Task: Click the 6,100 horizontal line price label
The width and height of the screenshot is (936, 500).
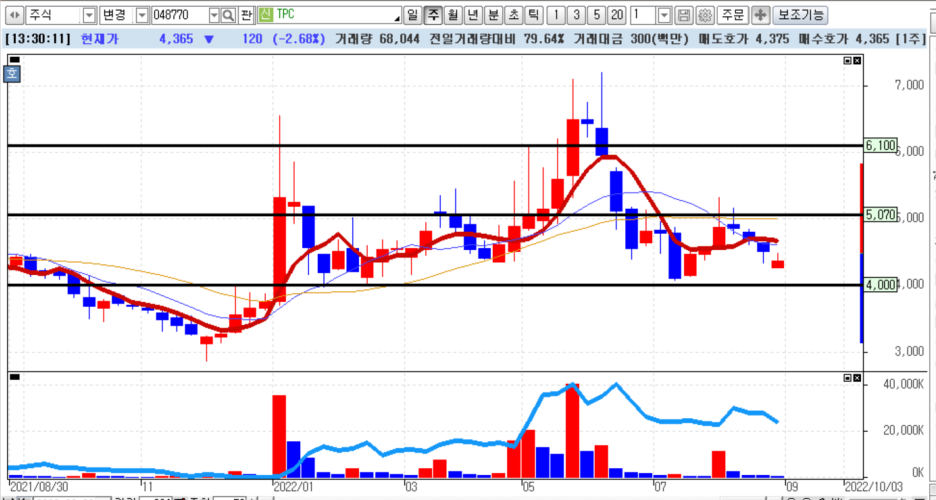Action: [880, 145]
